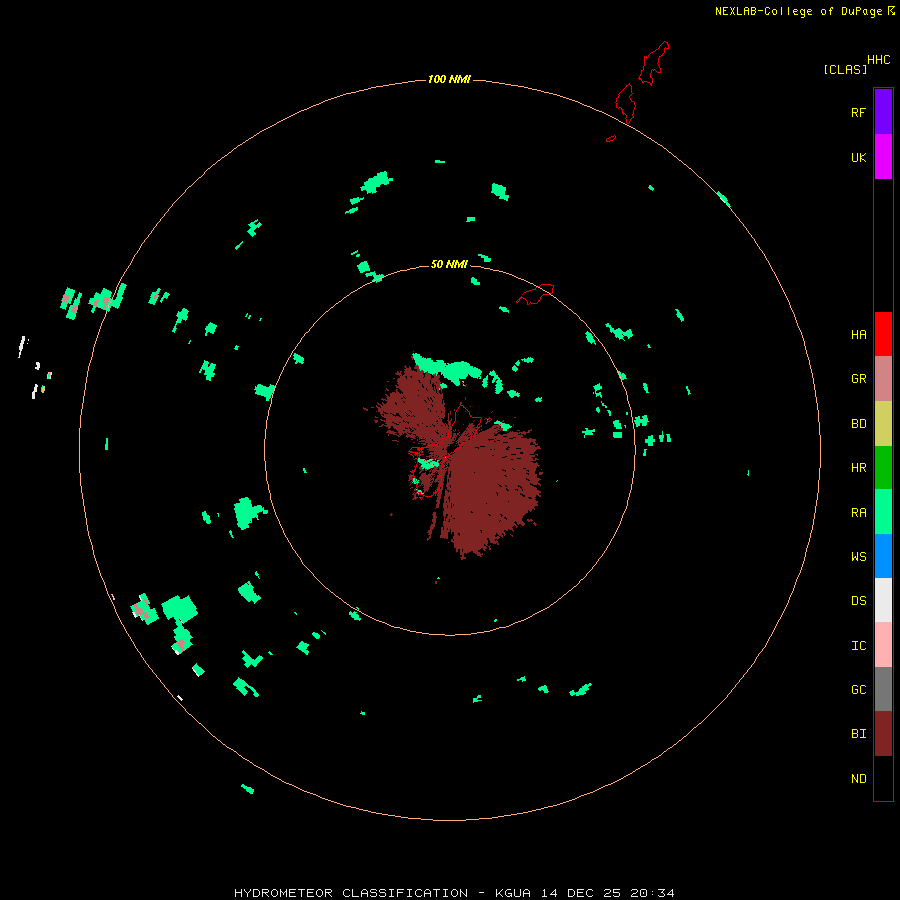Click the HA legend label
Screen dimensions: 900x900
(x=858, y=335)
